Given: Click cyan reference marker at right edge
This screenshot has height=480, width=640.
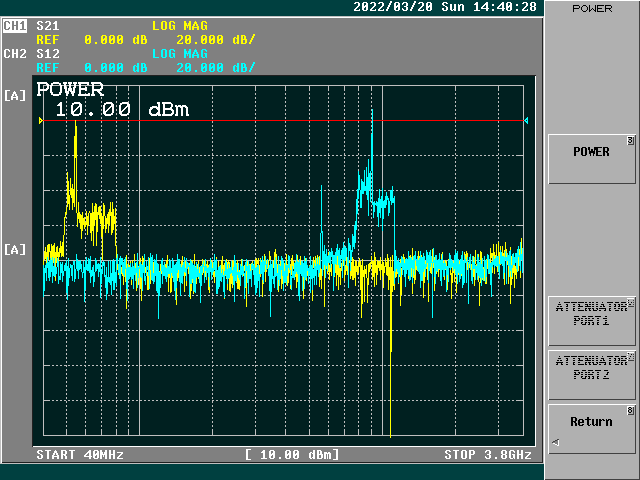Looking at the screenshot, I should coord(526,120).
